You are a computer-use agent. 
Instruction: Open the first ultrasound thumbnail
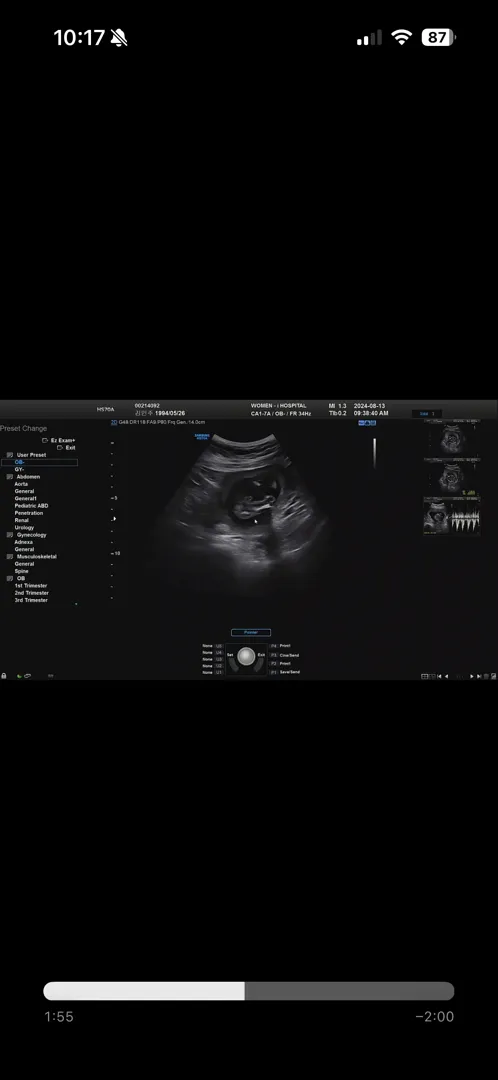click(452, 439)
